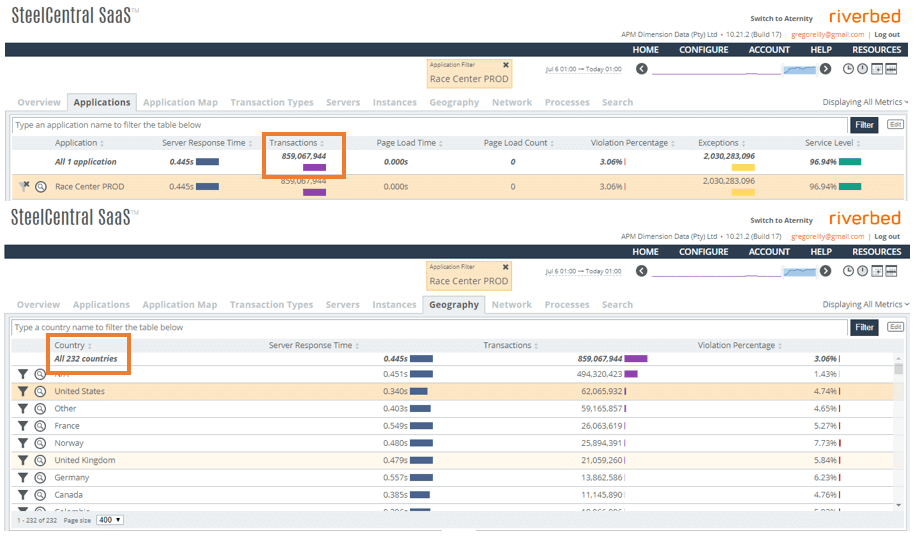Open RESOURCES menu in lower navigation bar
The image size is (915, 538).
coord(876,251)
